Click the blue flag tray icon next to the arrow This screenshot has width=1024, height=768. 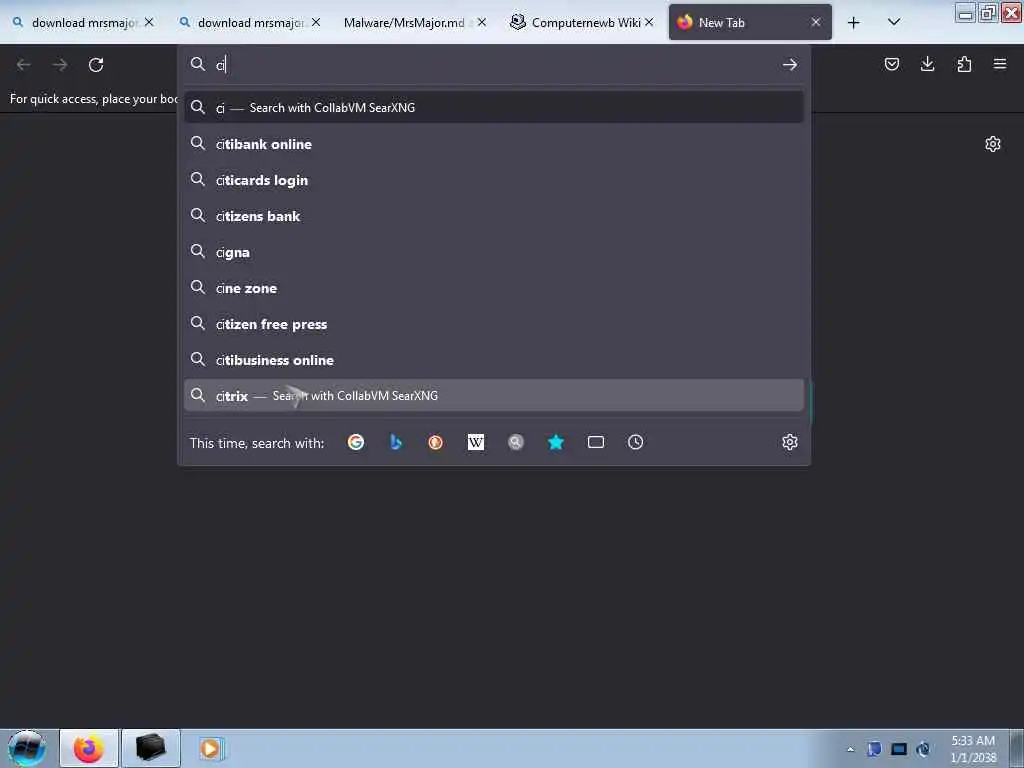pos(874,749)
